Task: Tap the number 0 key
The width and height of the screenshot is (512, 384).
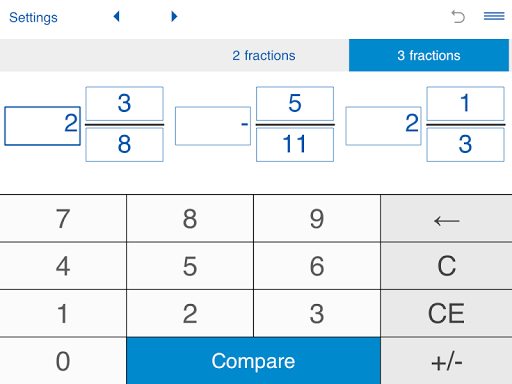Action: click(63, 361)
